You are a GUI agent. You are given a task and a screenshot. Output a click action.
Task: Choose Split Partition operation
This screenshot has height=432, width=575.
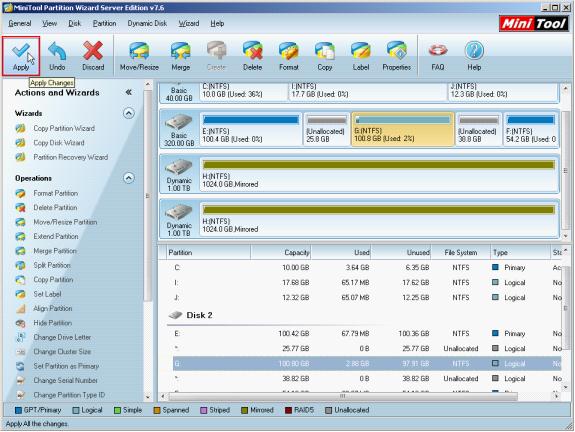tap(52, 265)
